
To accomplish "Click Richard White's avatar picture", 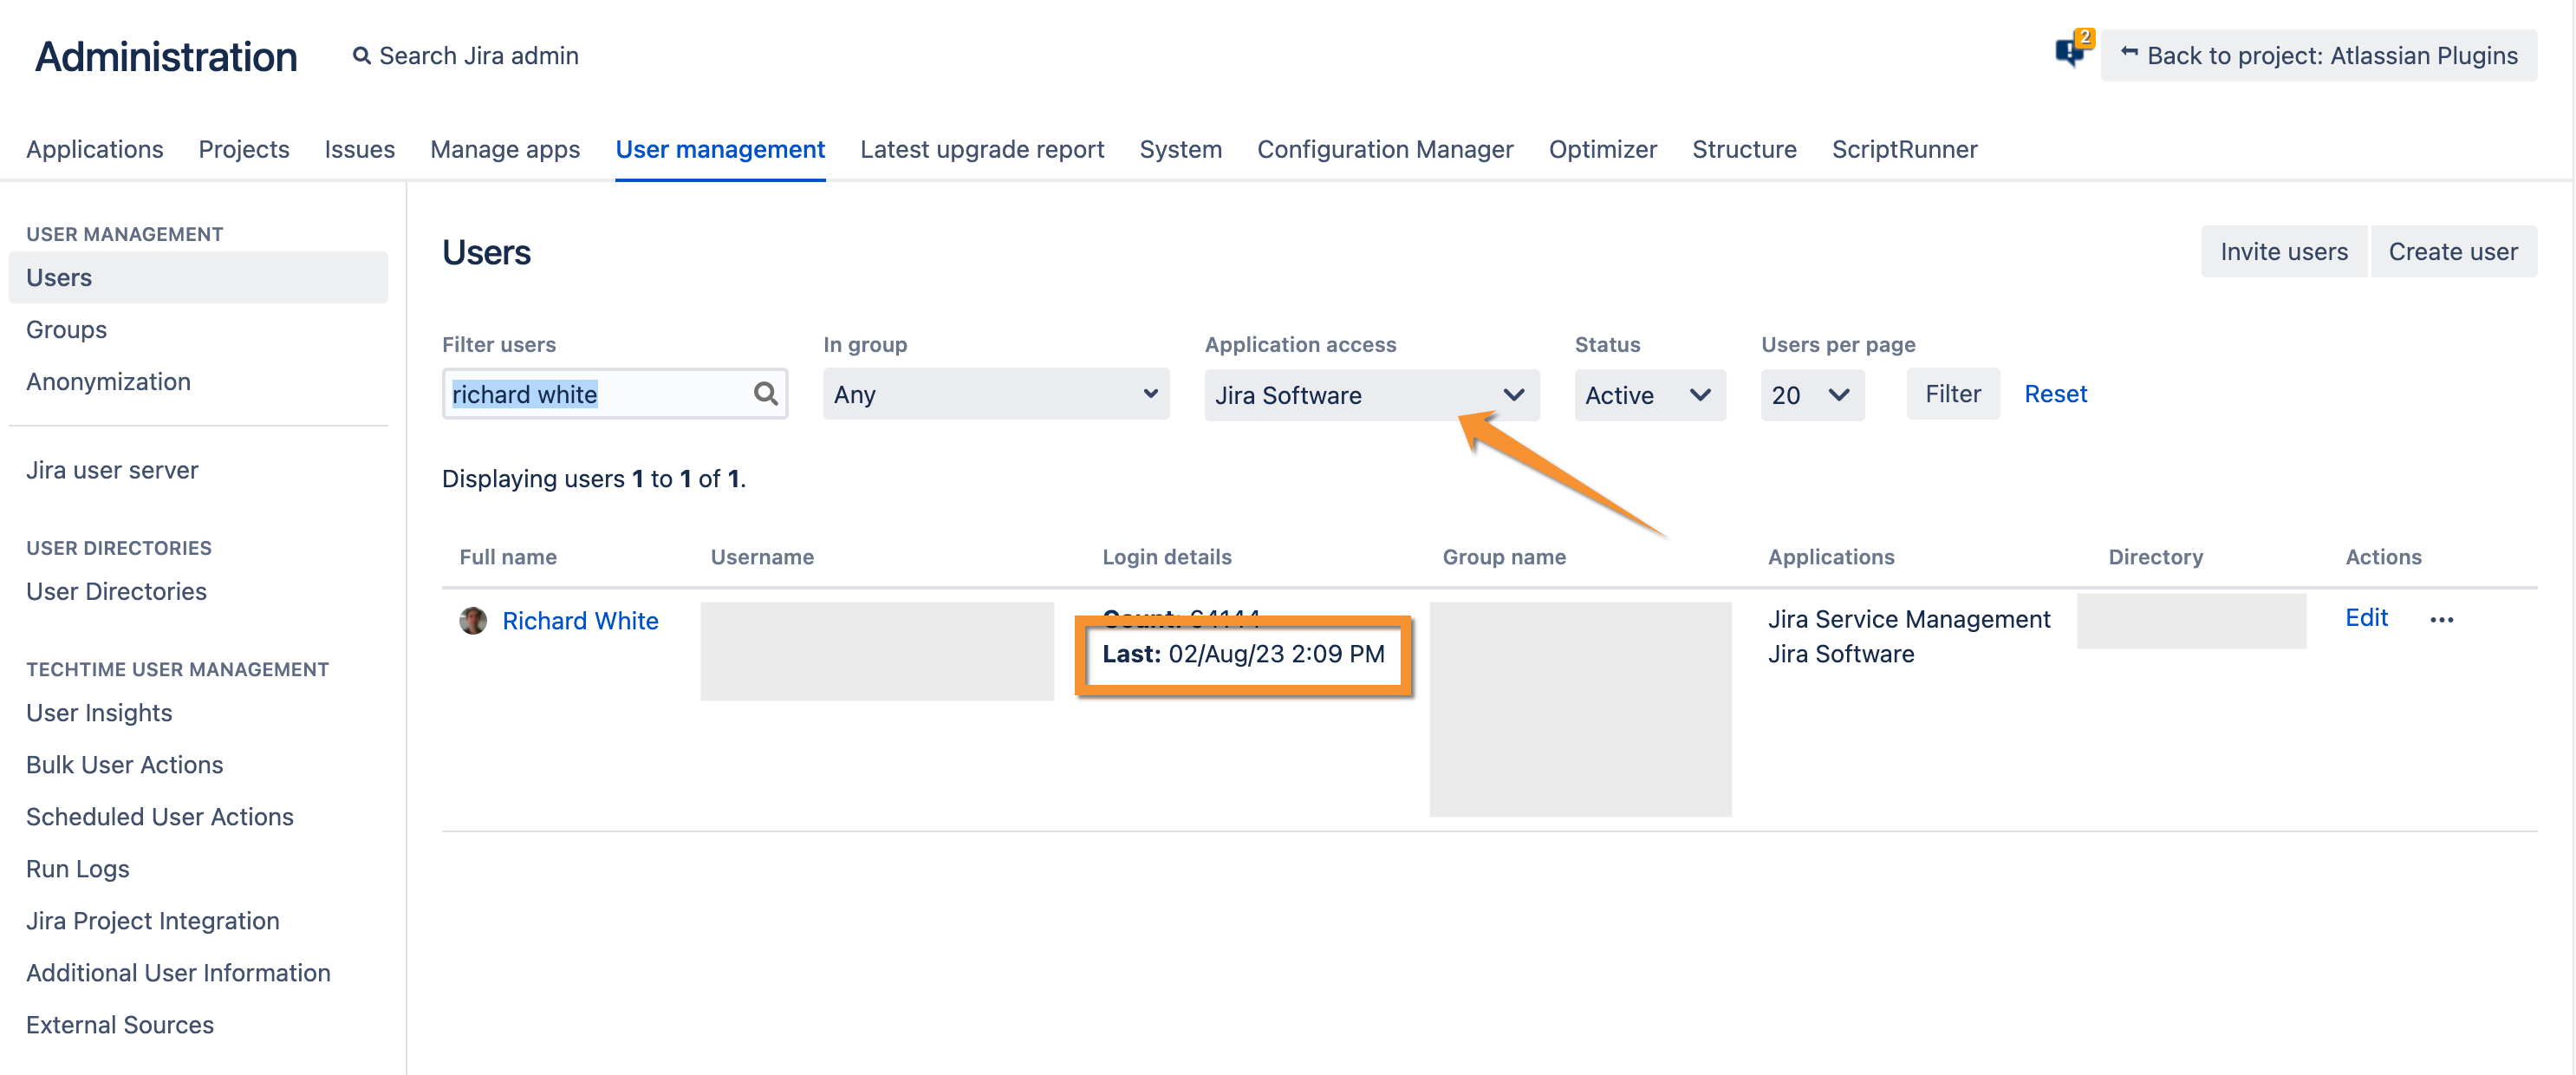I will (473, 621).
